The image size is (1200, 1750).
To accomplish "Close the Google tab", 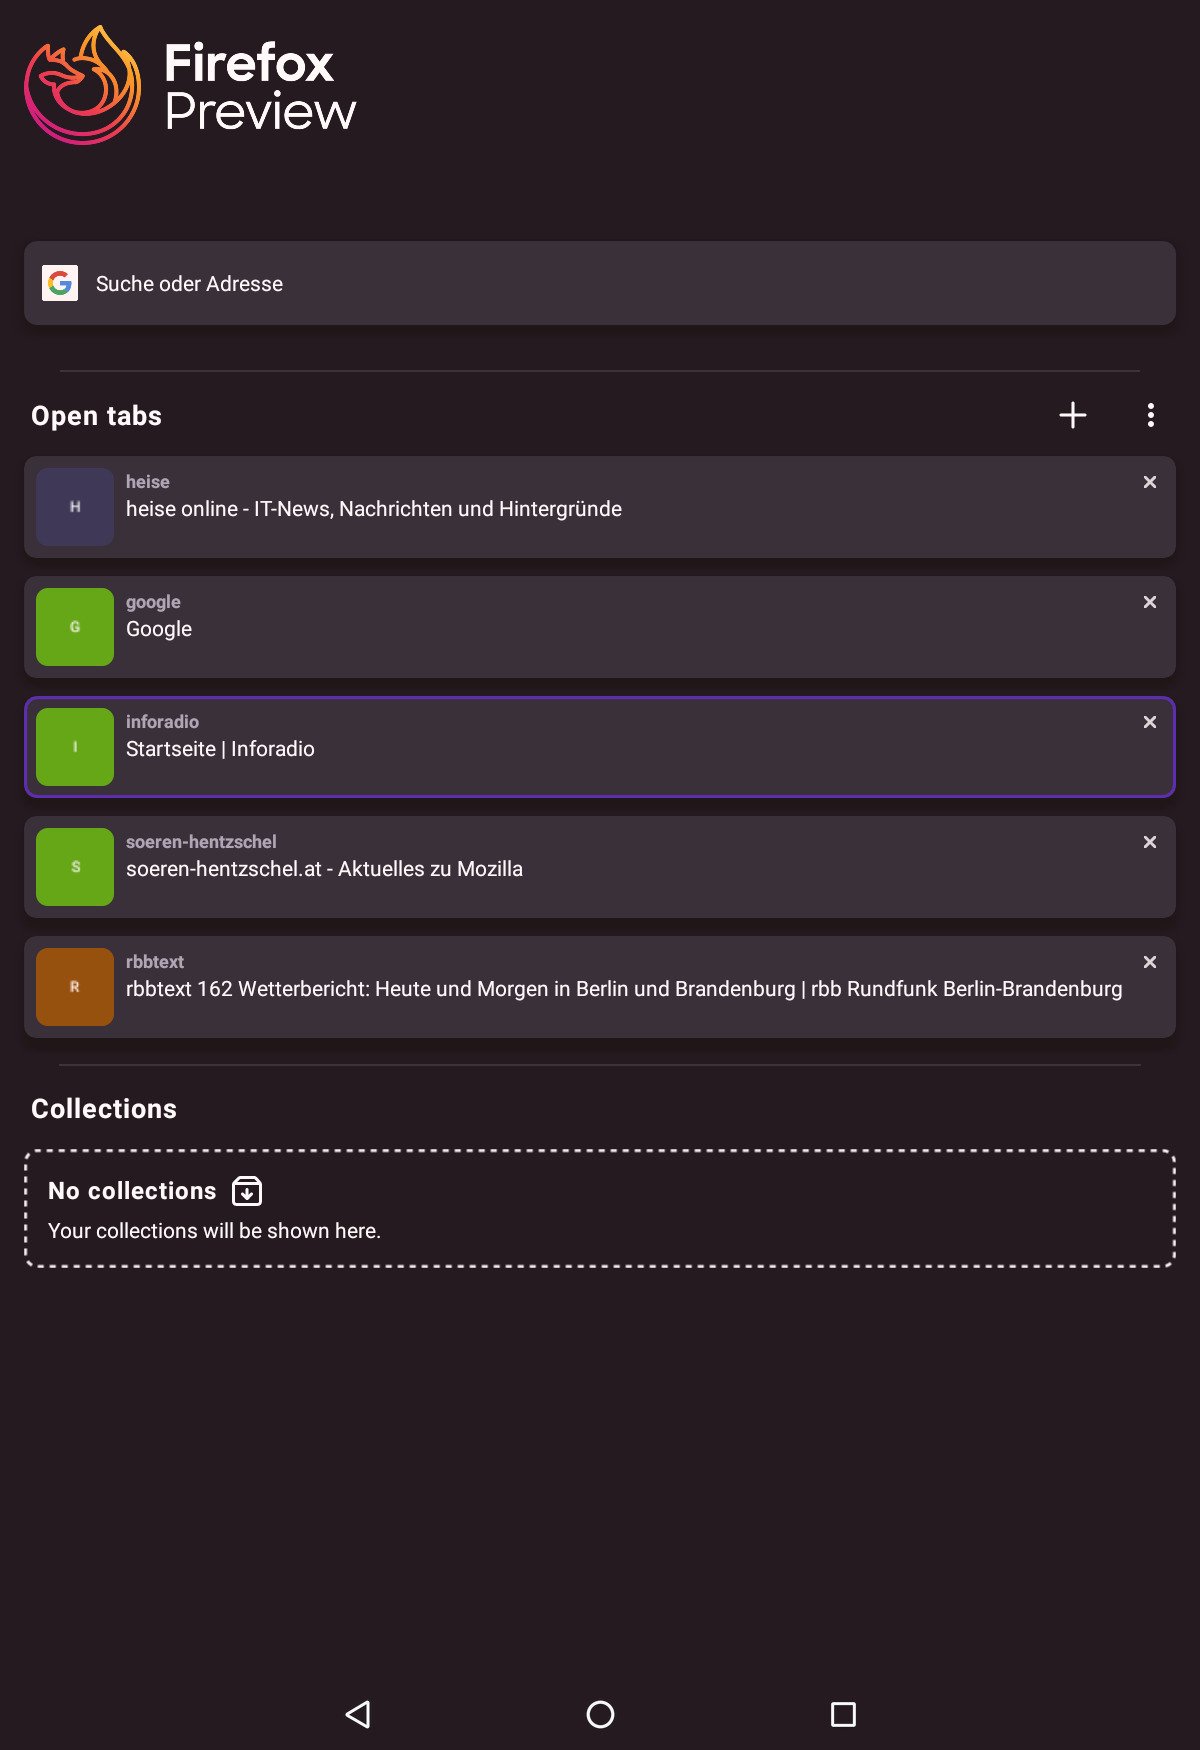I will [1150, 602].
